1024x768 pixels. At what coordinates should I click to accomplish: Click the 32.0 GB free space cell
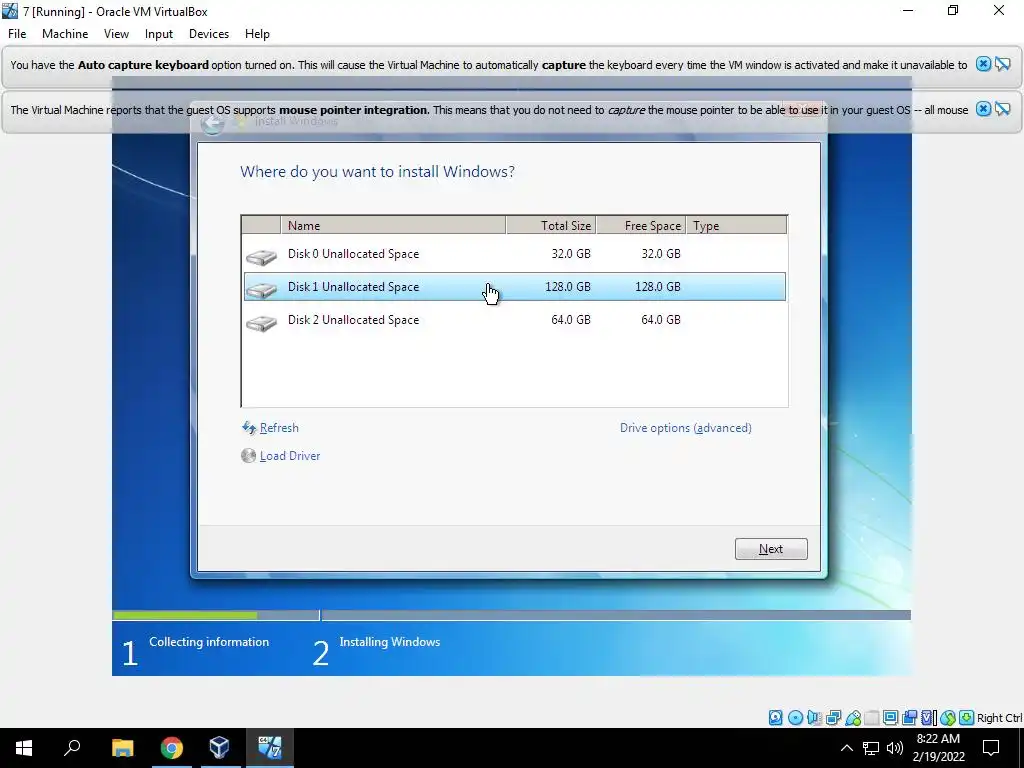click(x=661, y=254)
